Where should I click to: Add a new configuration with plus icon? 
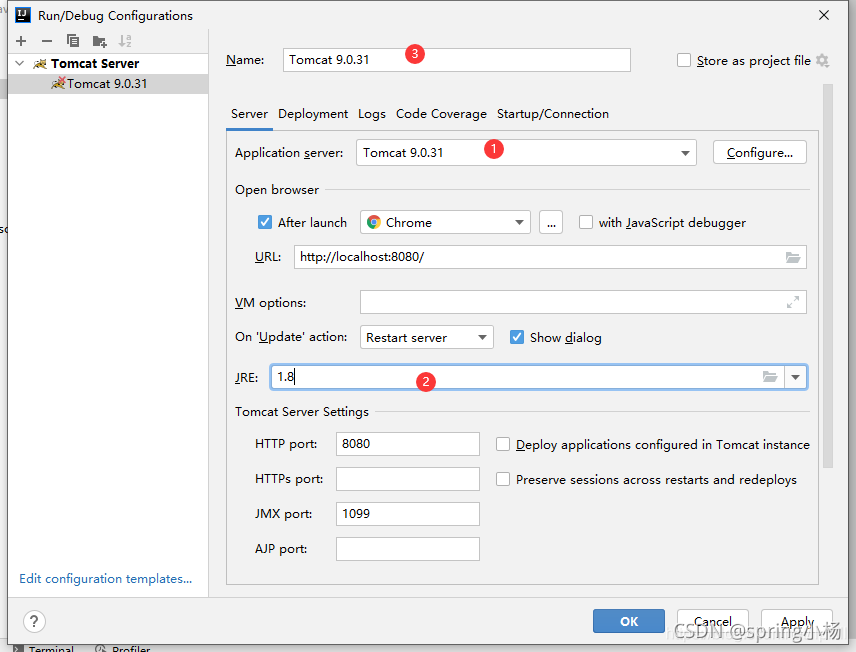(x=21, y=41)
